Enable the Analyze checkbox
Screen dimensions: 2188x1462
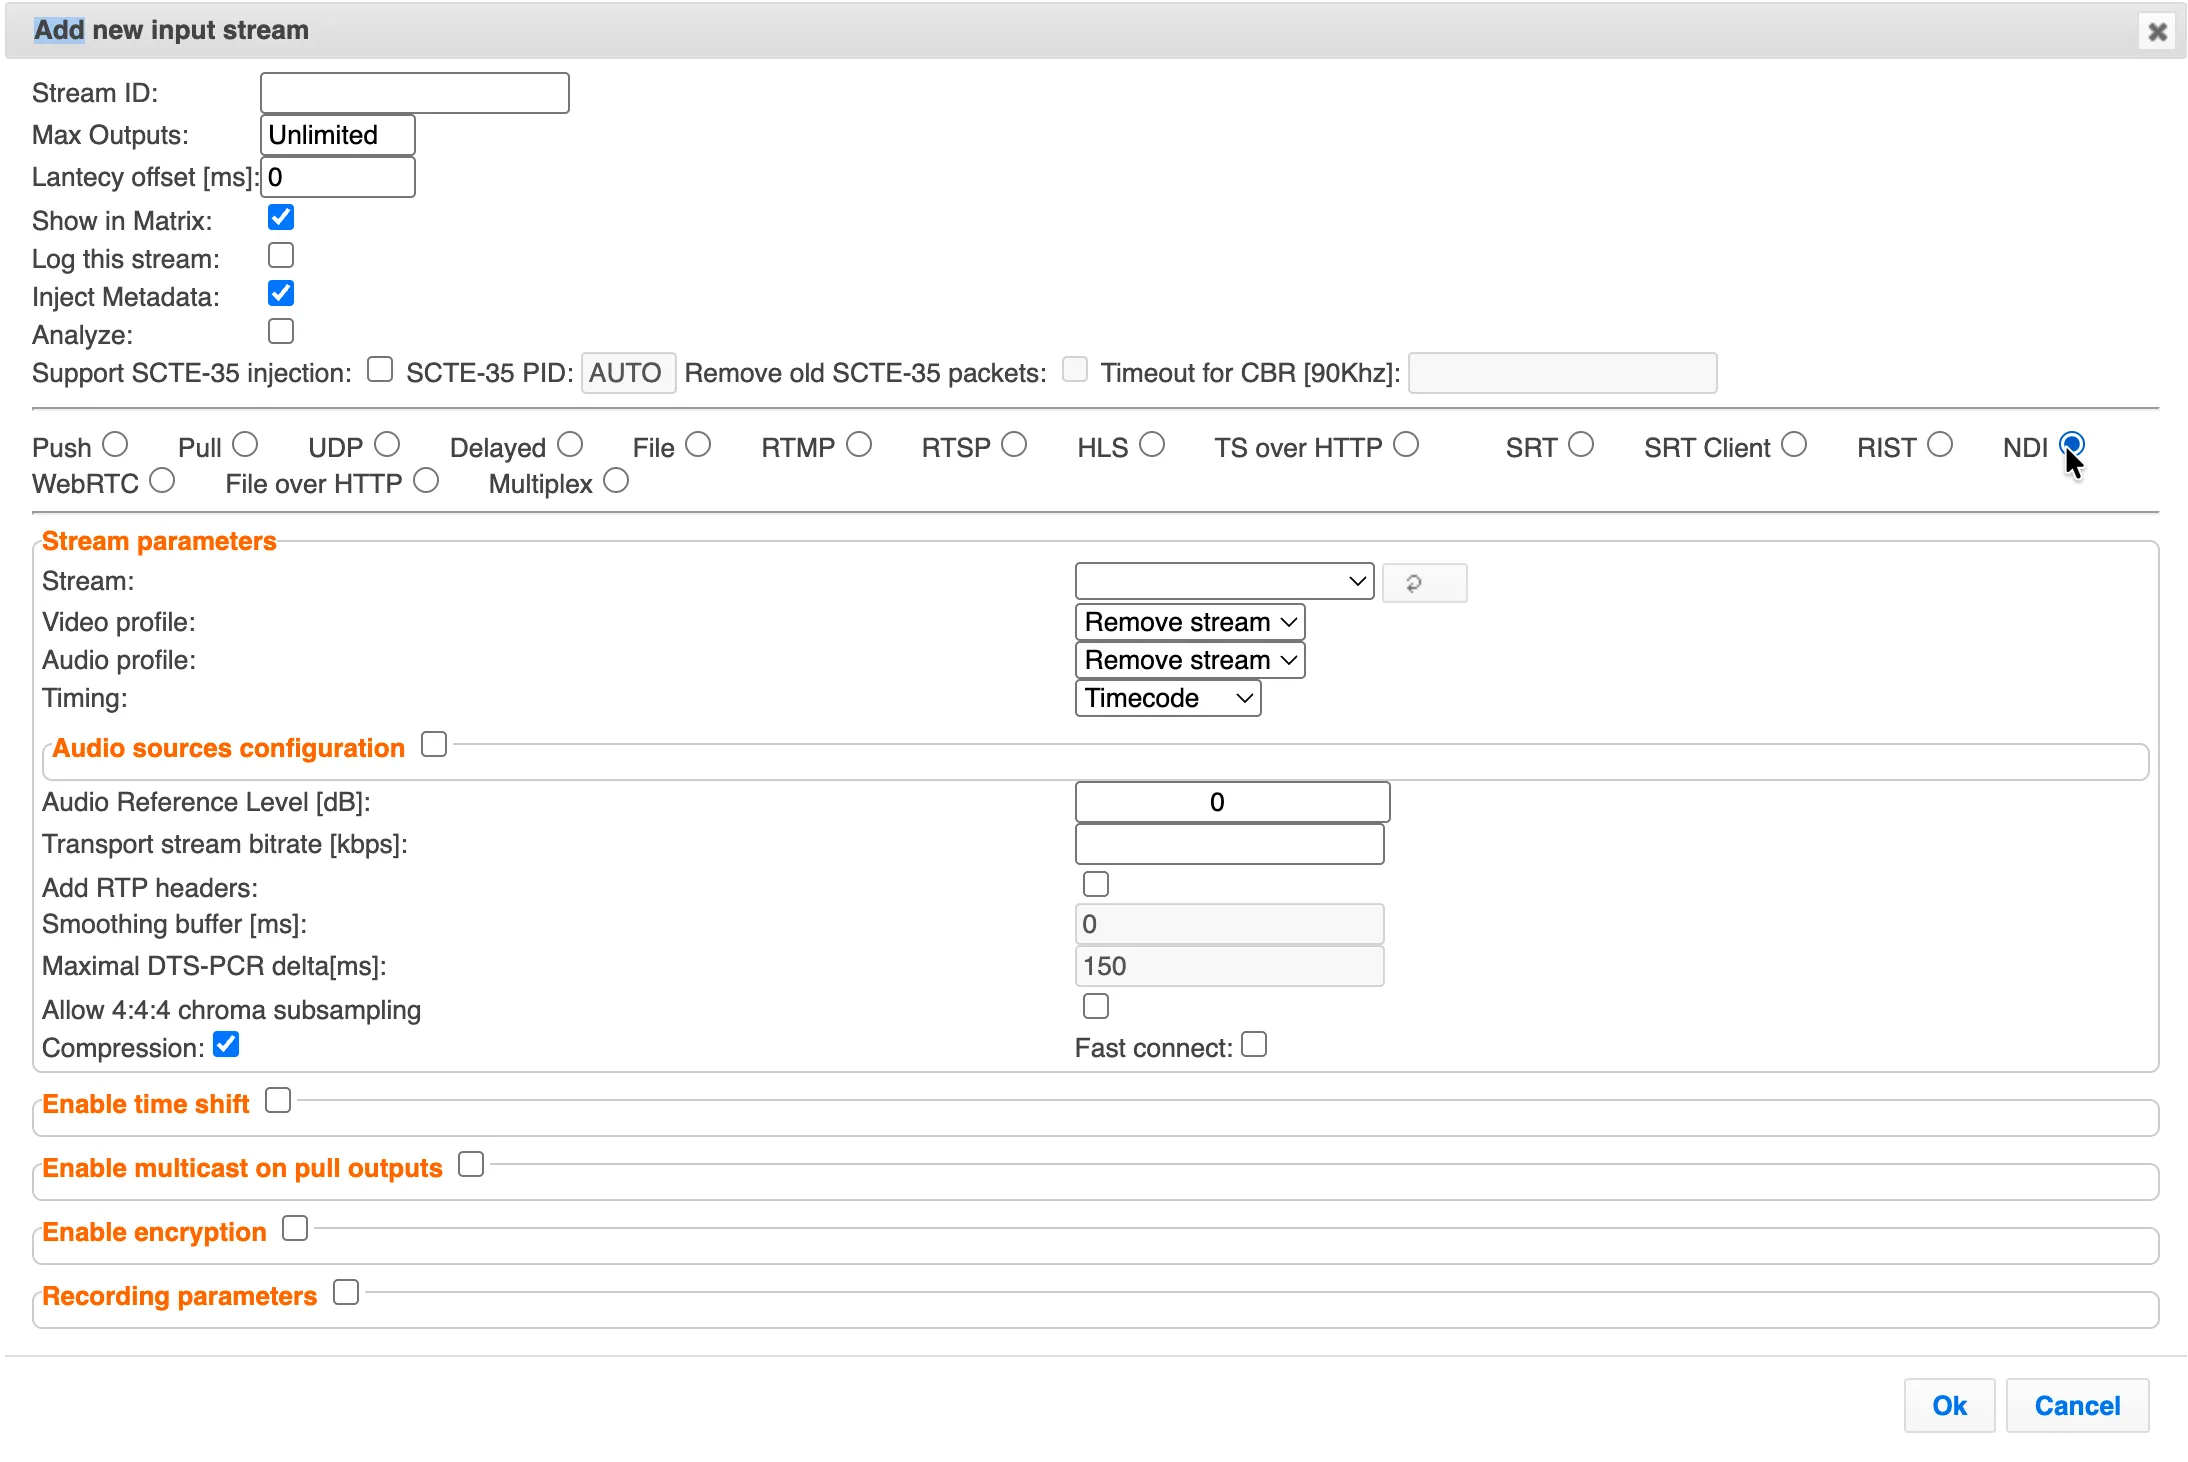[x=281, y=331]
